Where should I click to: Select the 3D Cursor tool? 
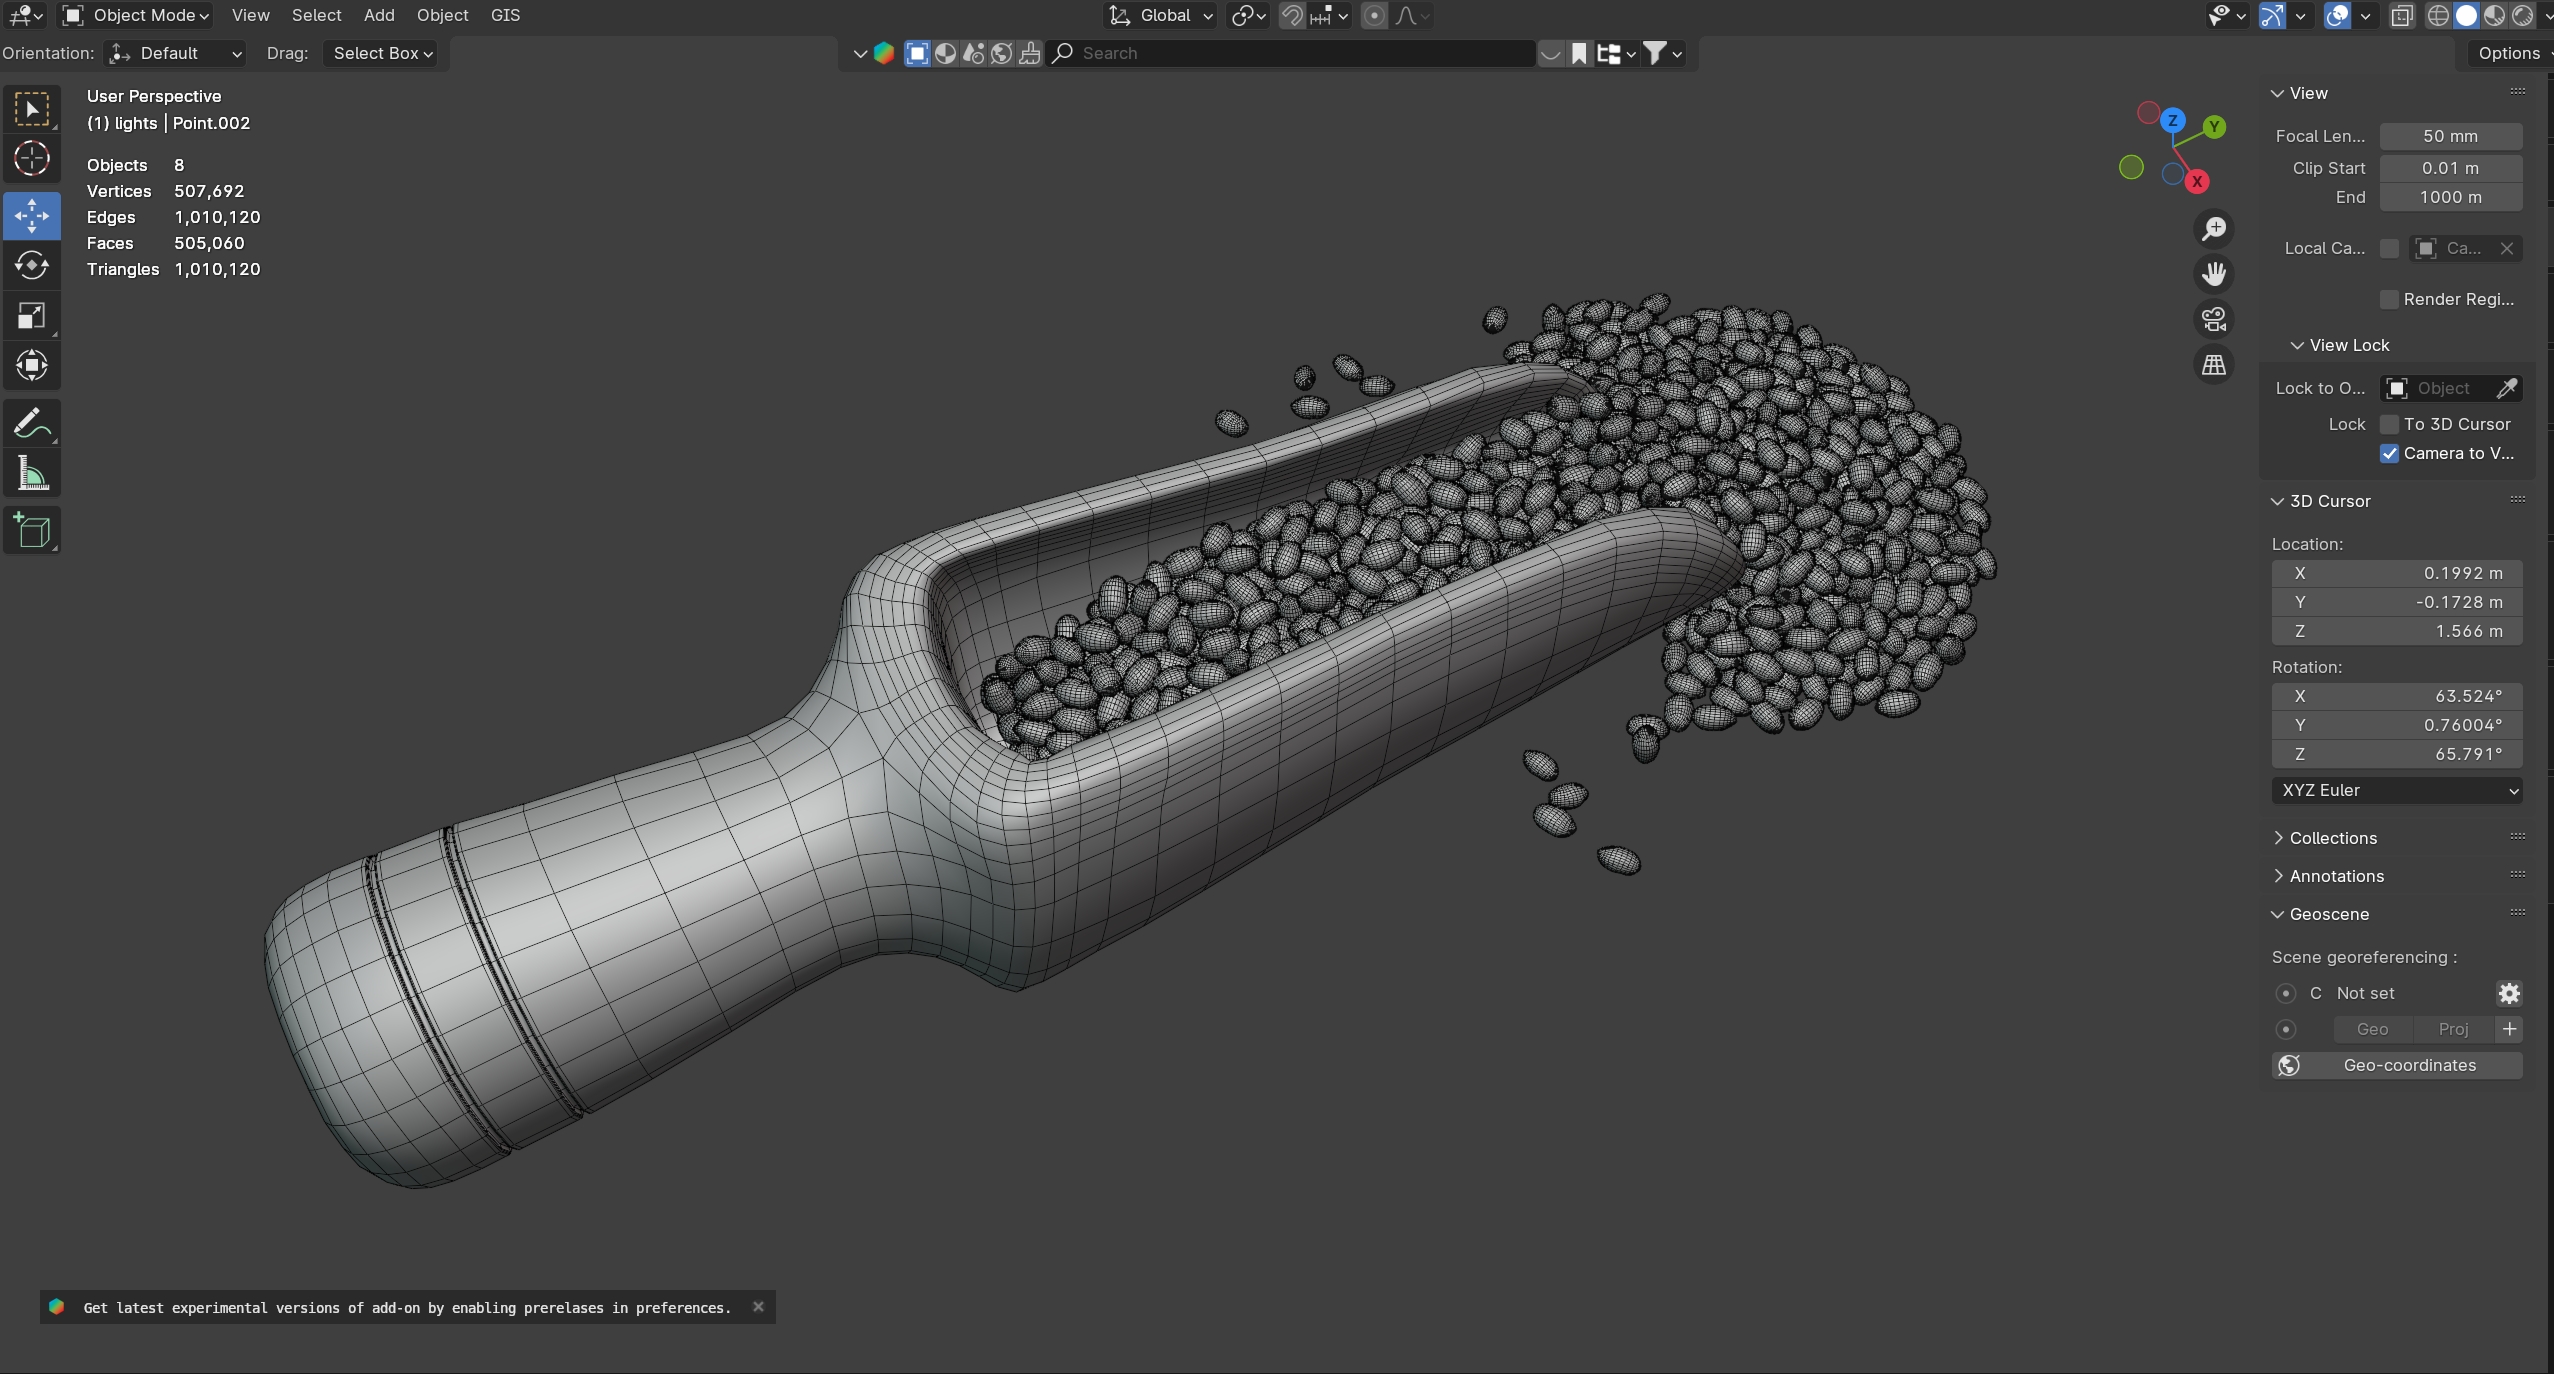tap(32, 159)
